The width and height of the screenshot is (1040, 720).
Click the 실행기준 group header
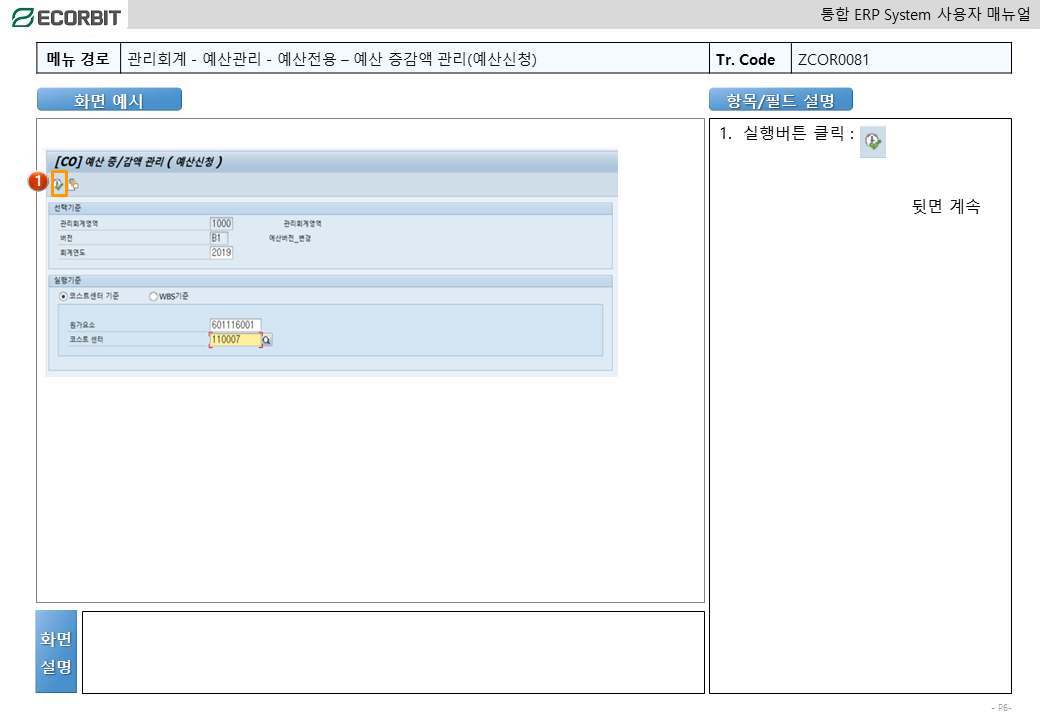tap(69, 281)
